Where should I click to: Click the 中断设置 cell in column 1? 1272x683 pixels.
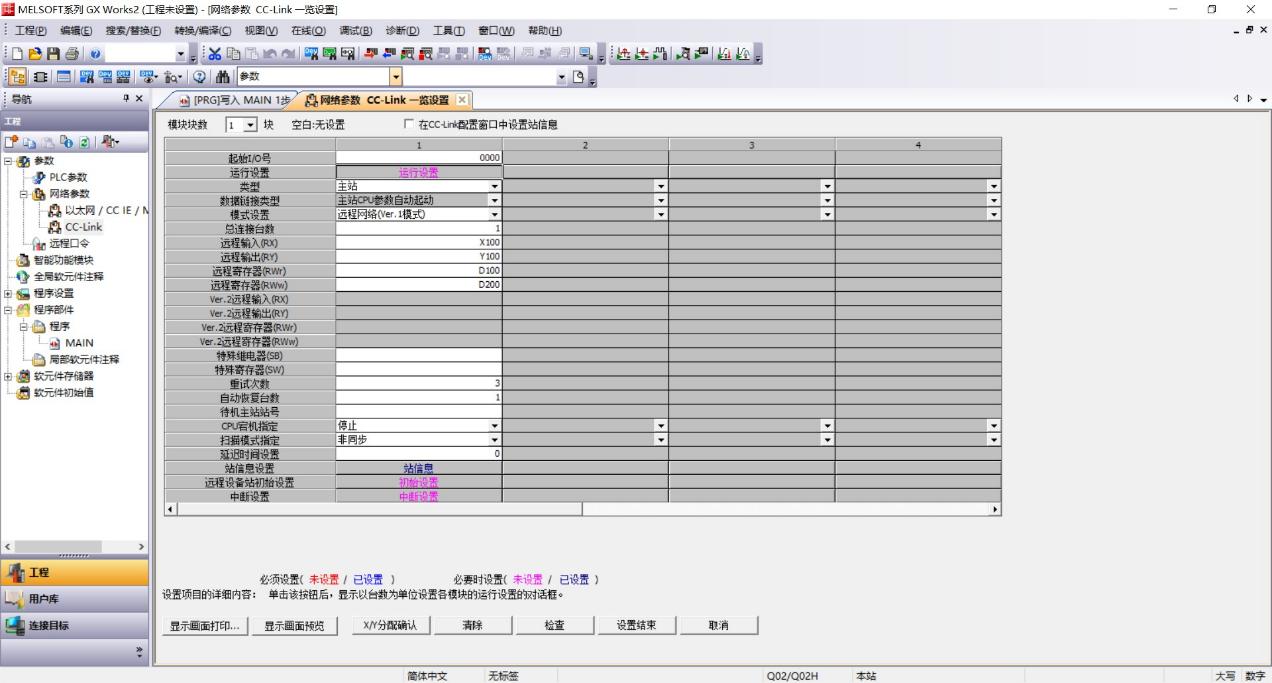point(419,496)
